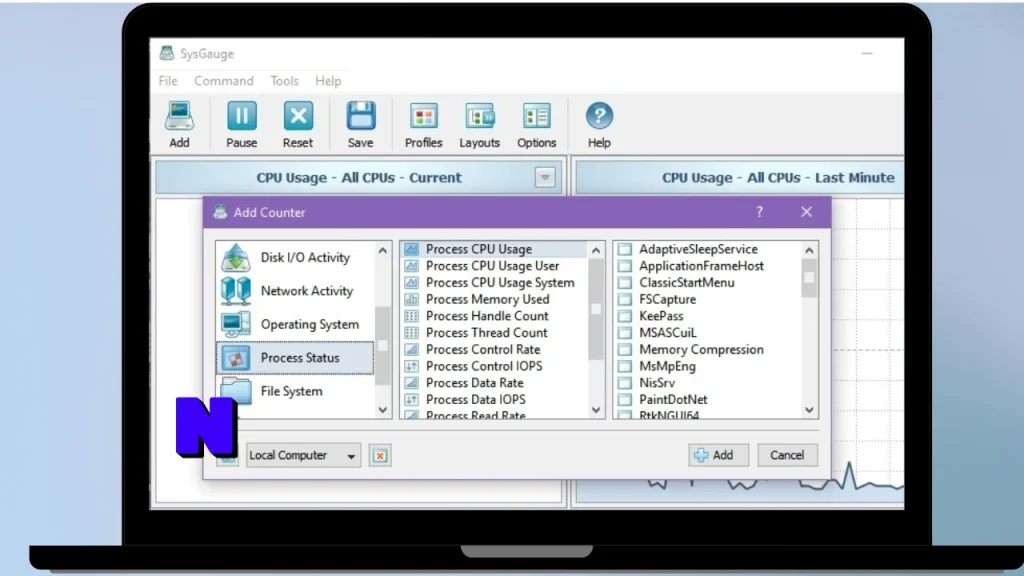This screenshot has width=1024, height=576.
Task: Click up arrow of counter list scrollbar
Action: [596, 250]
